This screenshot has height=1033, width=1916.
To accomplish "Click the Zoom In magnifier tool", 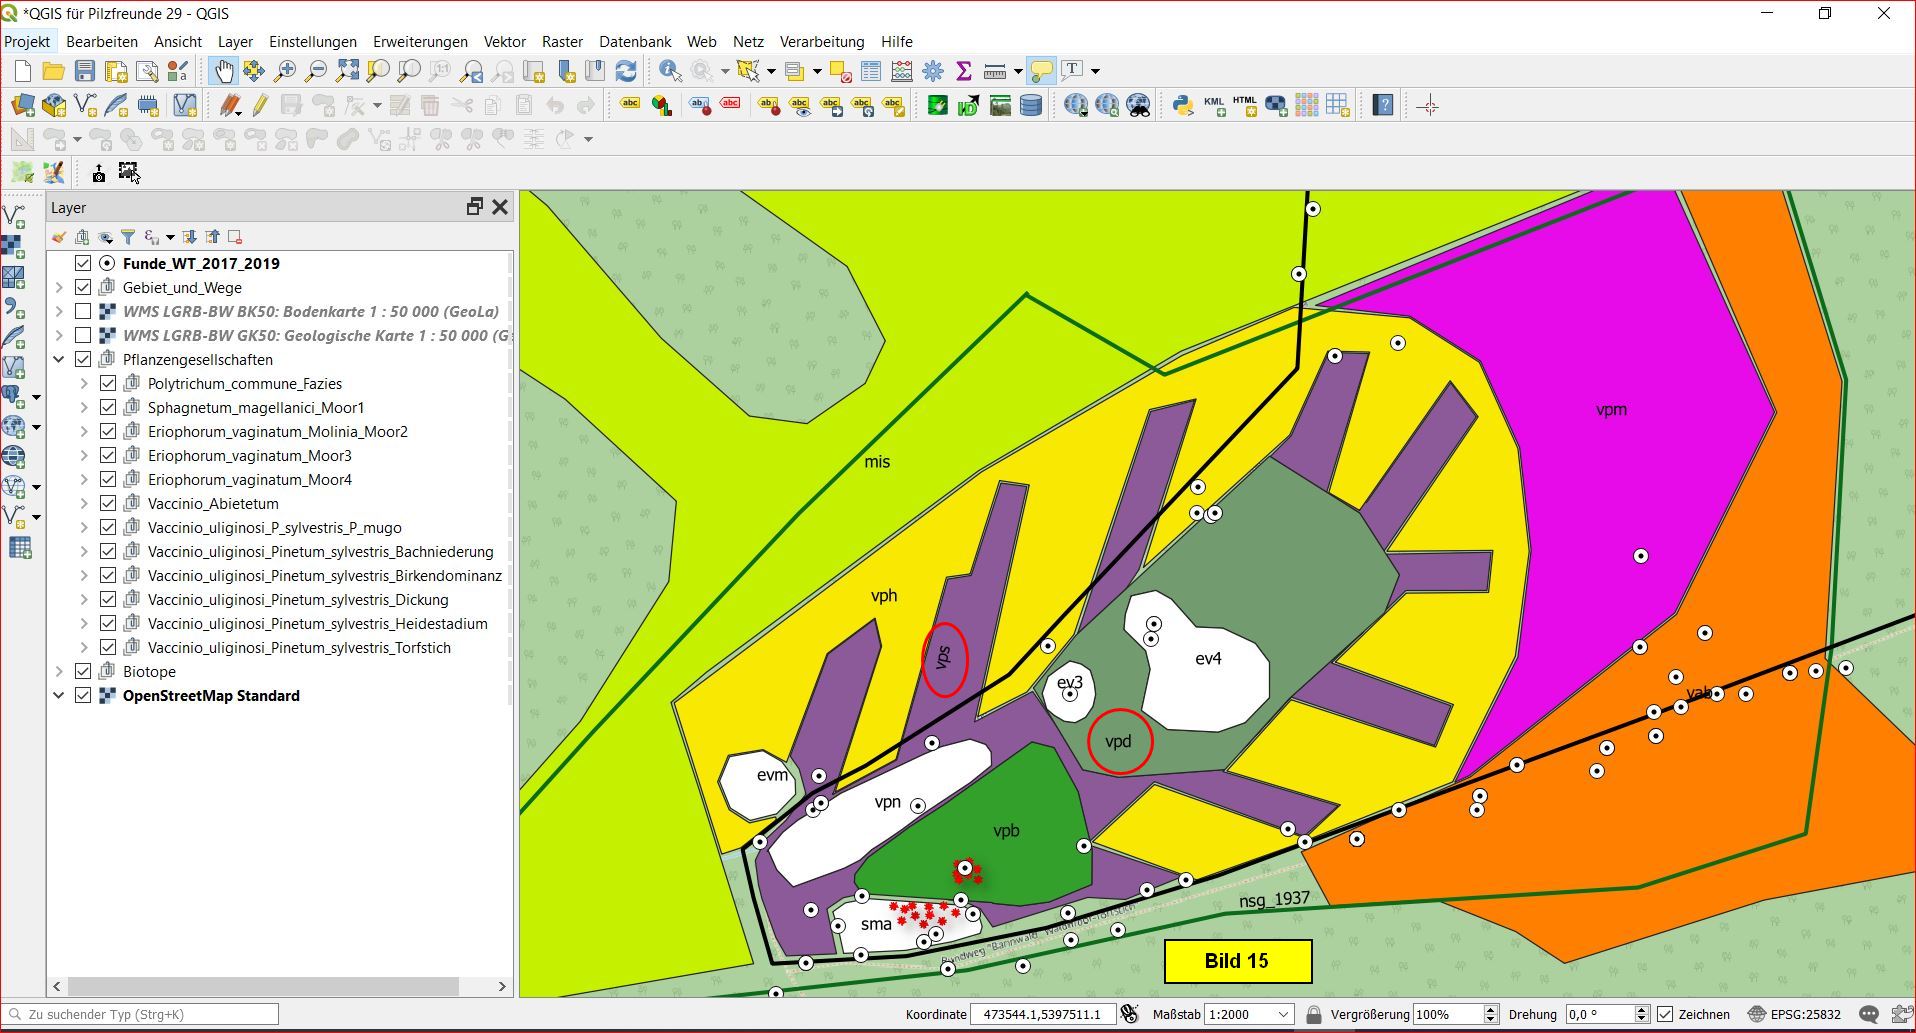I will (x=285, y=71).
